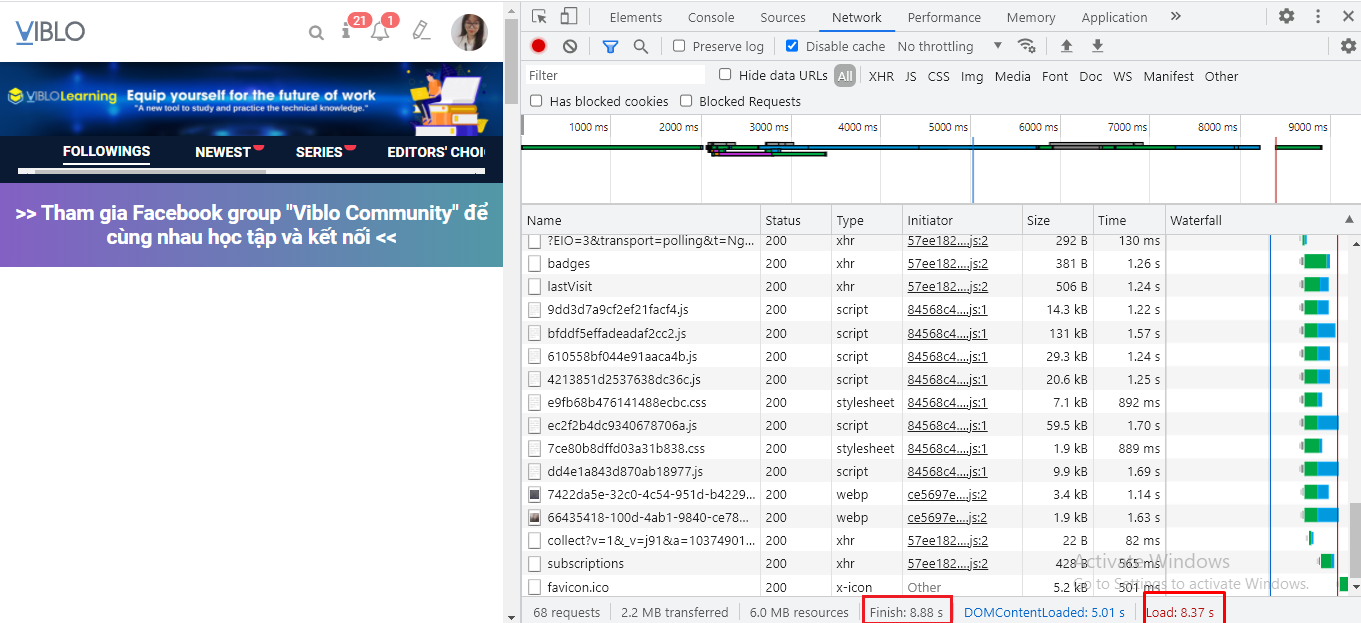Filter requests by Manifest

[1168, 76]
